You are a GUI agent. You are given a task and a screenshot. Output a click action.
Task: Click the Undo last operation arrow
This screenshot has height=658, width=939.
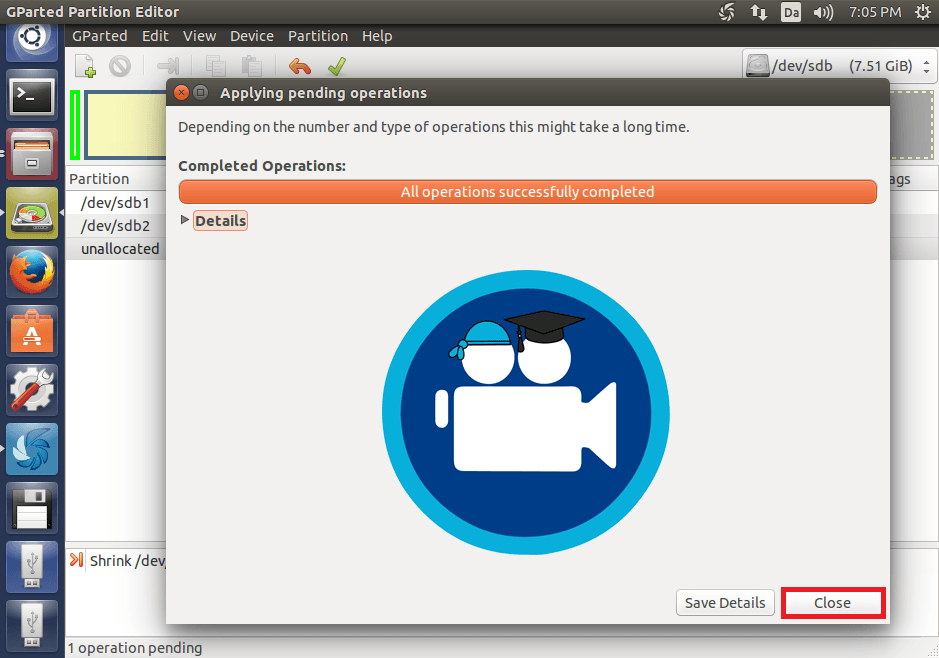pos(299,67)
